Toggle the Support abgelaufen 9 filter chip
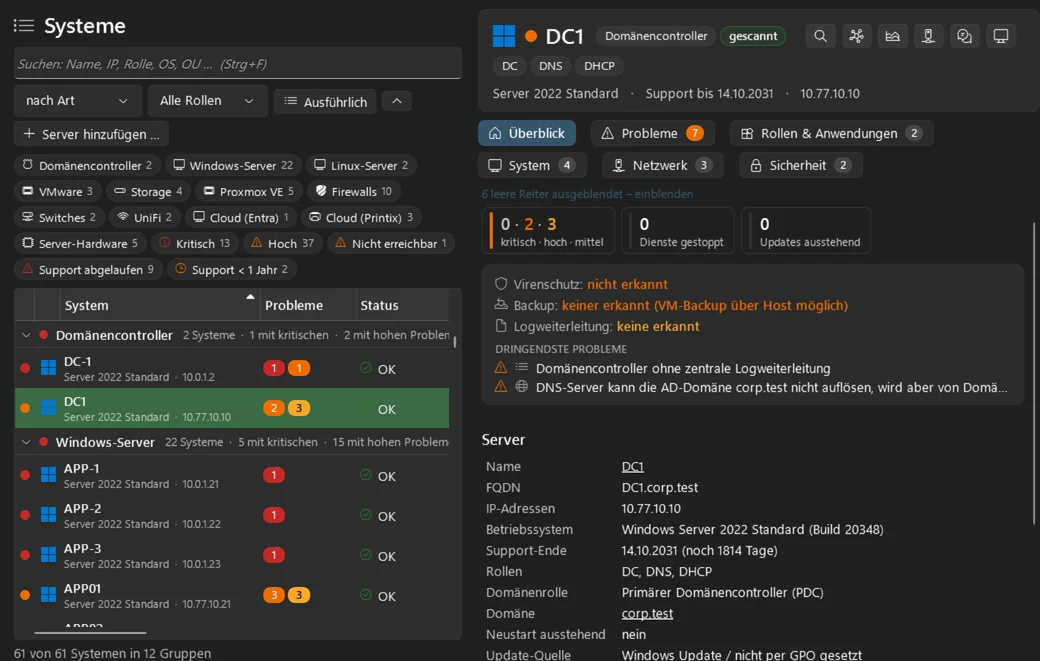 pyautogui.click(x=88, y=269)
